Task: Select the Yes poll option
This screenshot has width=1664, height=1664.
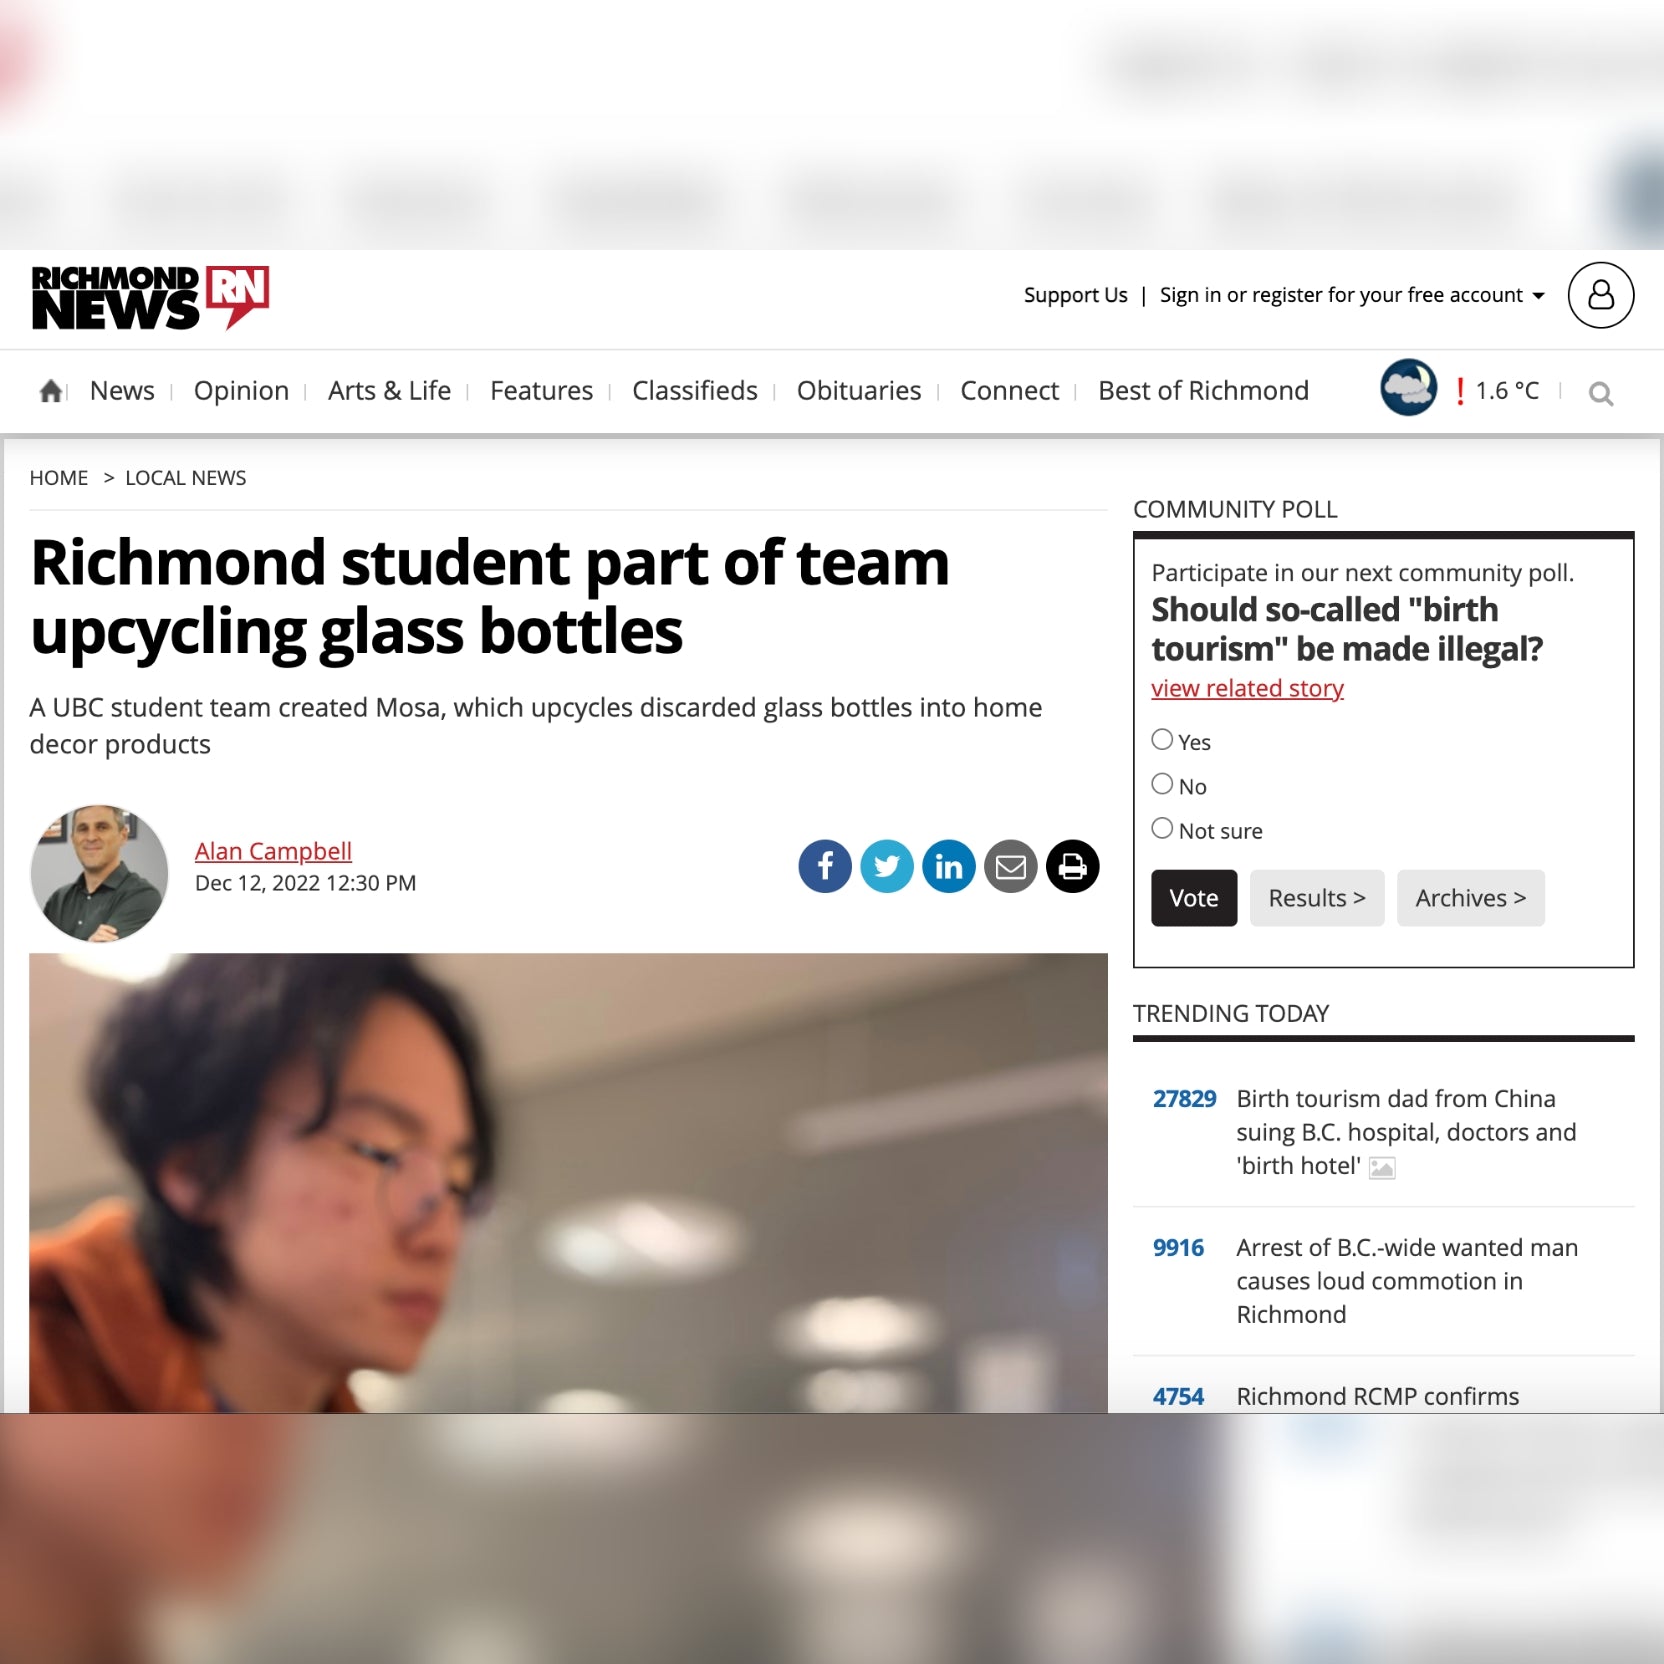Action: pos(1162,740)
